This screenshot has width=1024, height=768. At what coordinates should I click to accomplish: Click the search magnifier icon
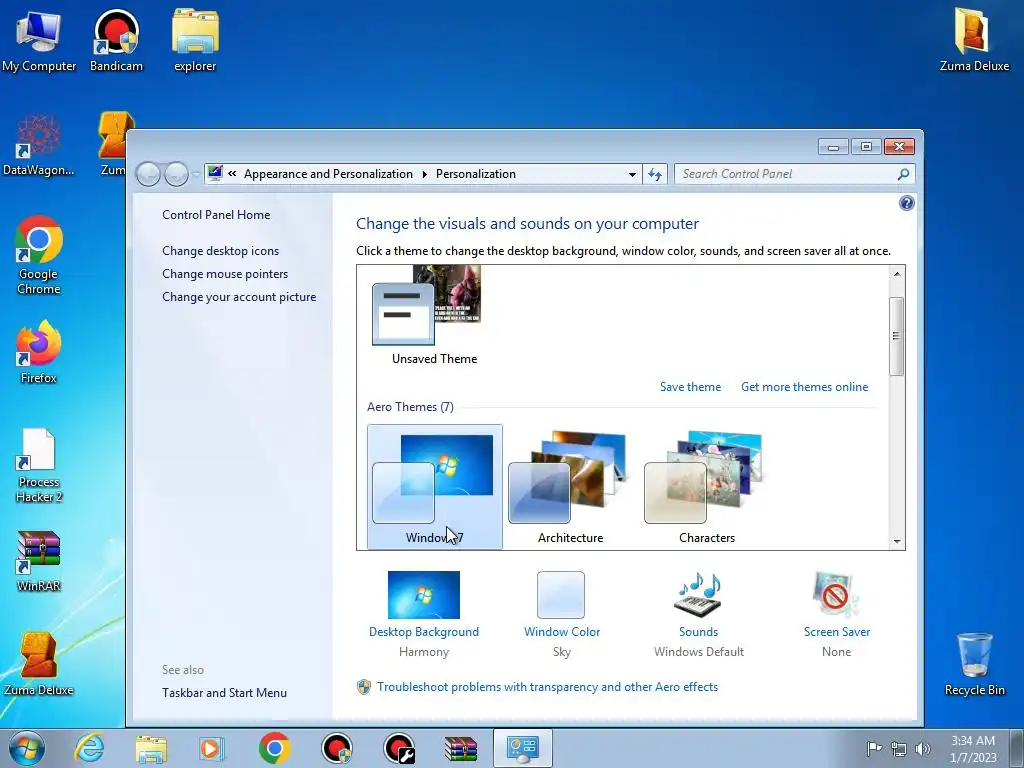pos(903,174)
